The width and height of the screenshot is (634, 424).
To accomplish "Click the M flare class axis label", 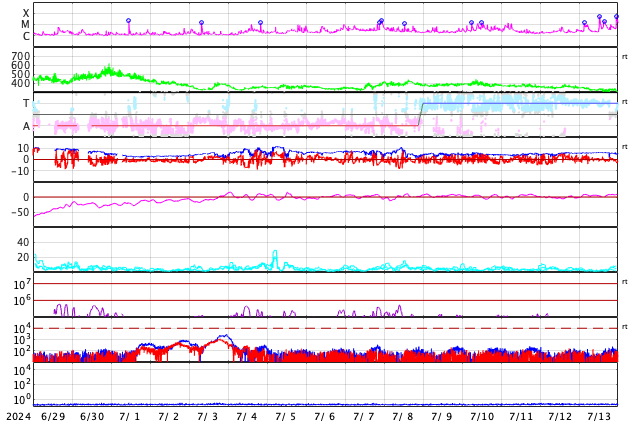I will pos(26,25).
